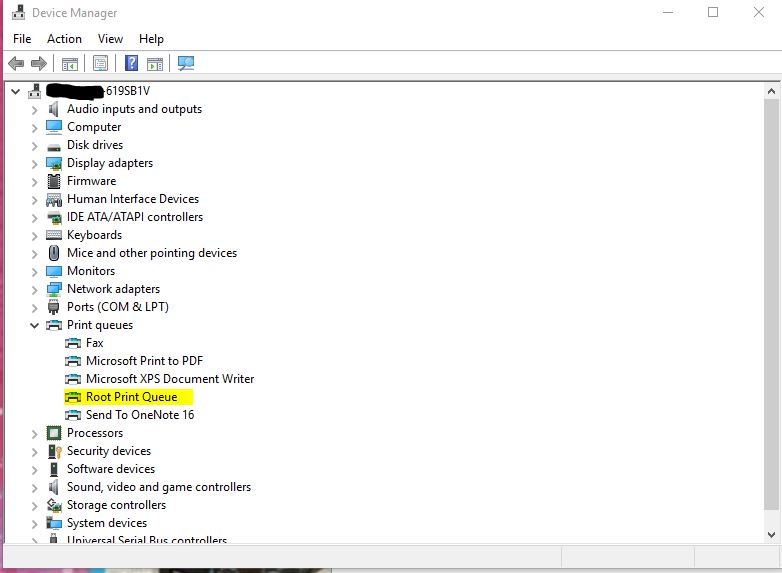Click the Disk drives category icon
This screenshot has height=573, width=782.
pyautogui.click(x=54, y=146)
